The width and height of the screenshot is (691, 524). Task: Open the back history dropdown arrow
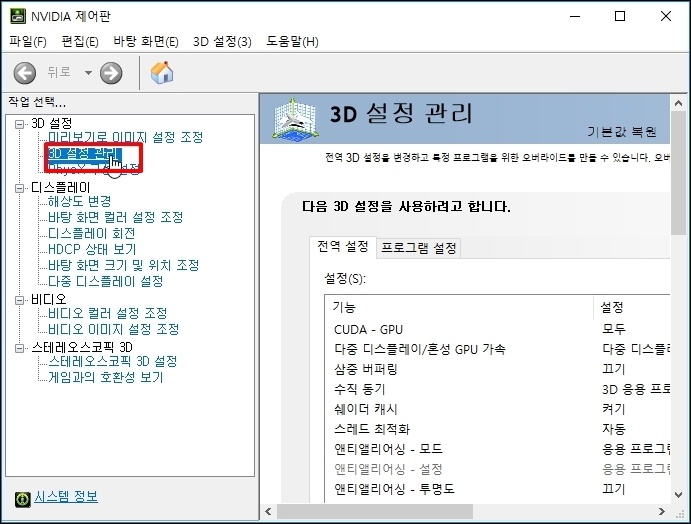pos(88,73)
